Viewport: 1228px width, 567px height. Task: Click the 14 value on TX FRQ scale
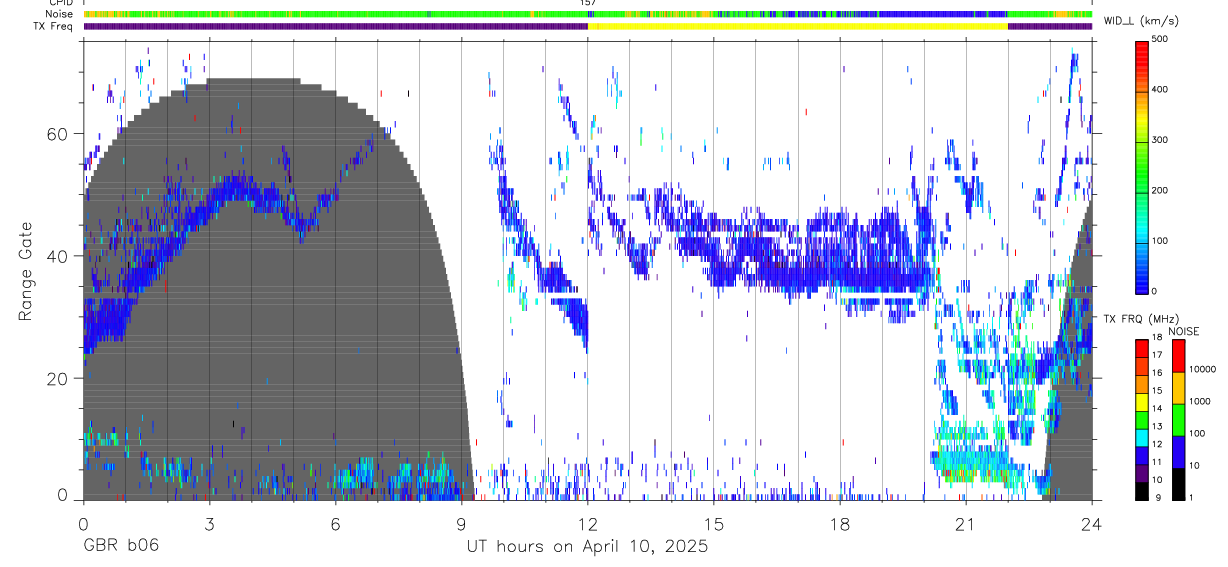point(1158,409)
